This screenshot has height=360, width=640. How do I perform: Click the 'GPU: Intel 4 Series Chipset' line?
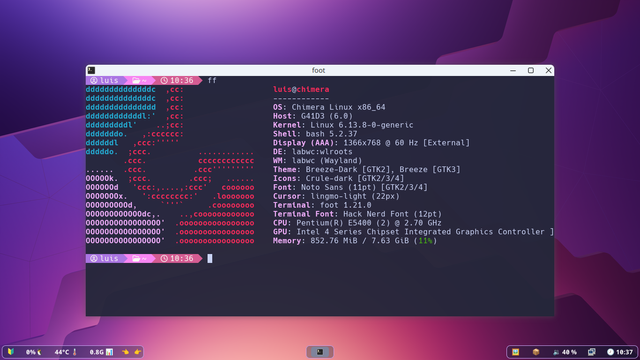click(413, 232)
